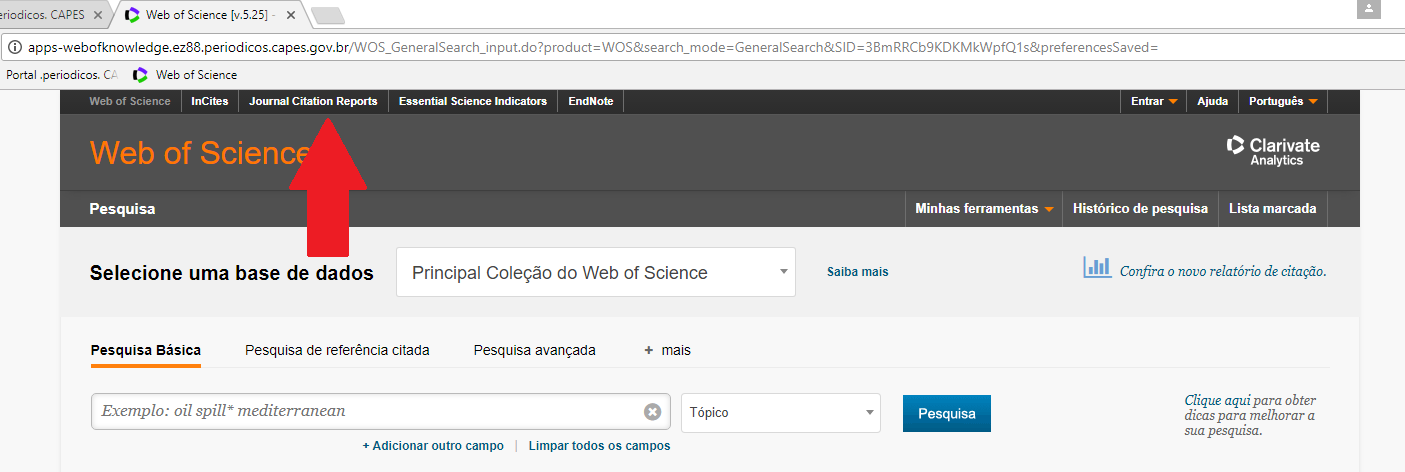Image resolution: width=1405 pixels, height=472 pixels.
Task: Click the user profile icon in the browser
Action: (x=1368, y=9)
